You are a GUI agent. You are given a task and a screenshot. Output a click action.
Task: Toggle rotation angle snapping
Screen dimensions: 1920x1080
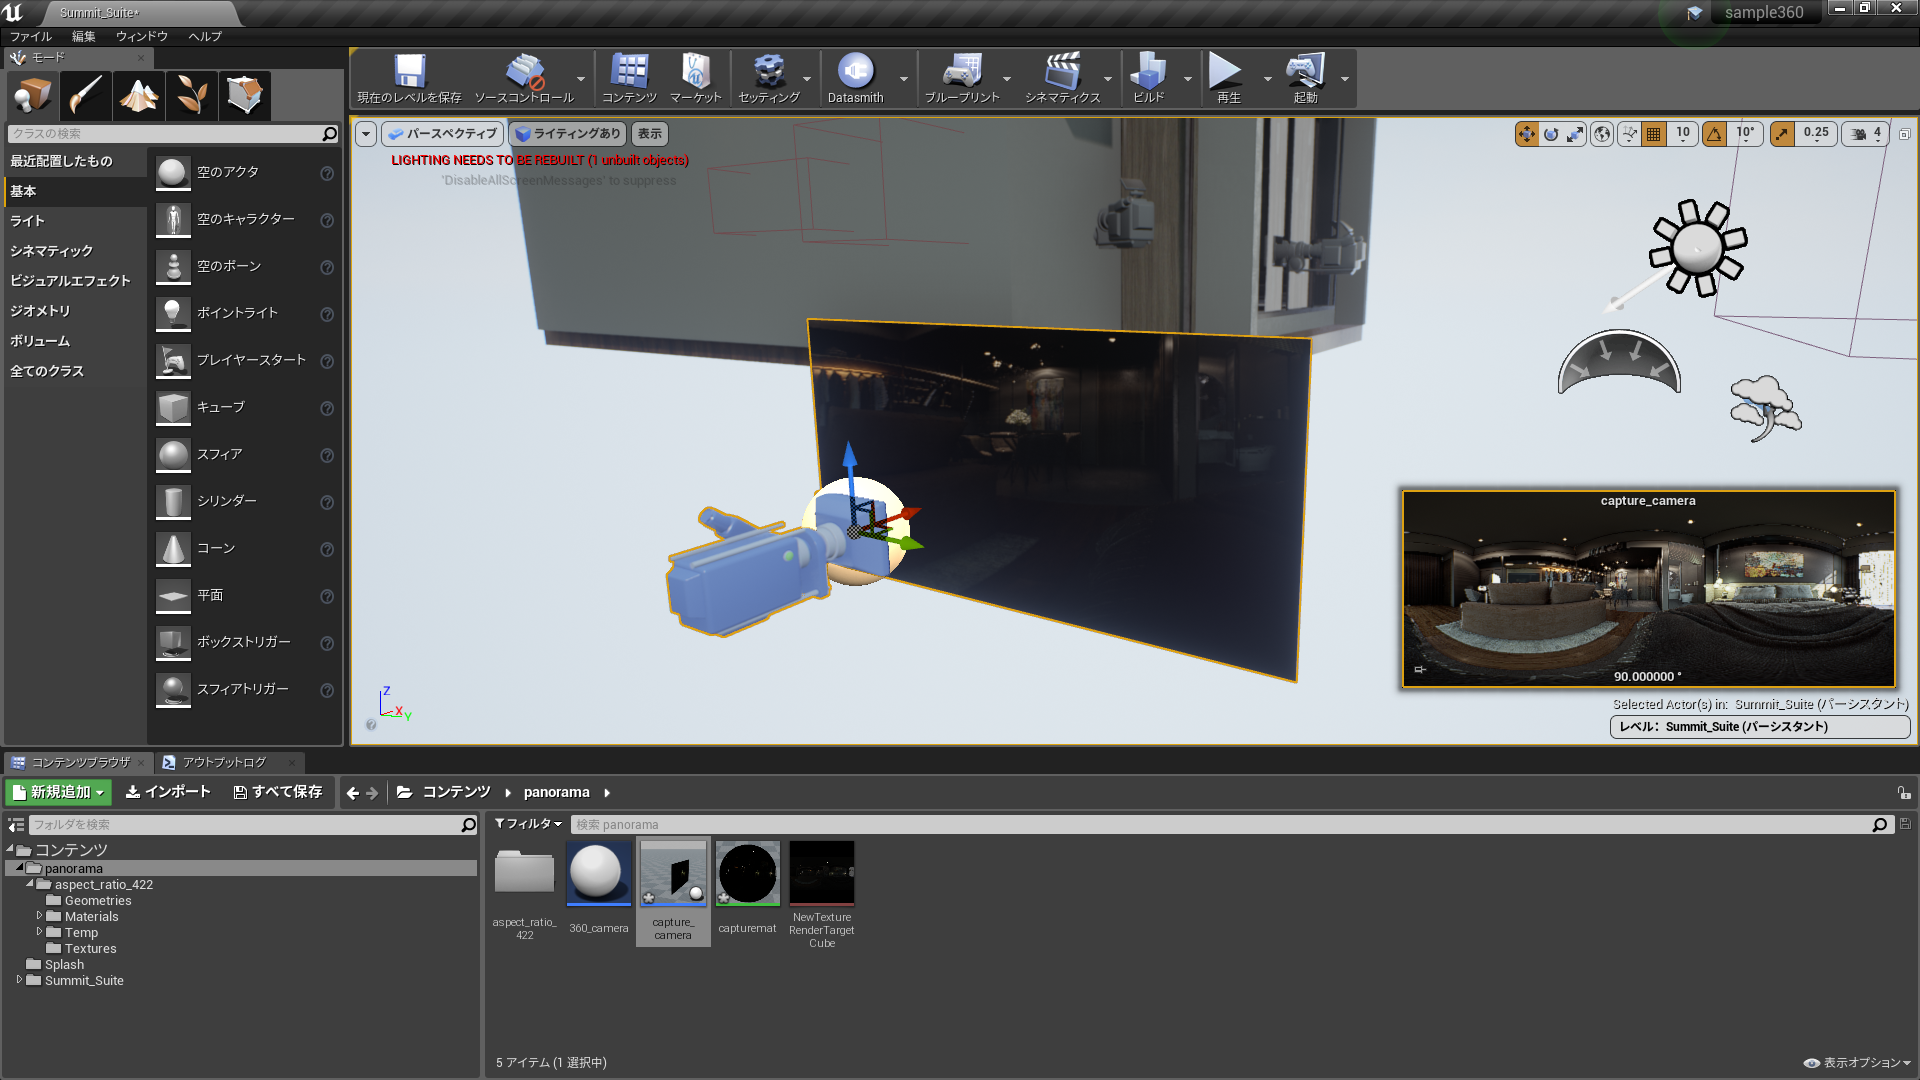[1715, 134]
